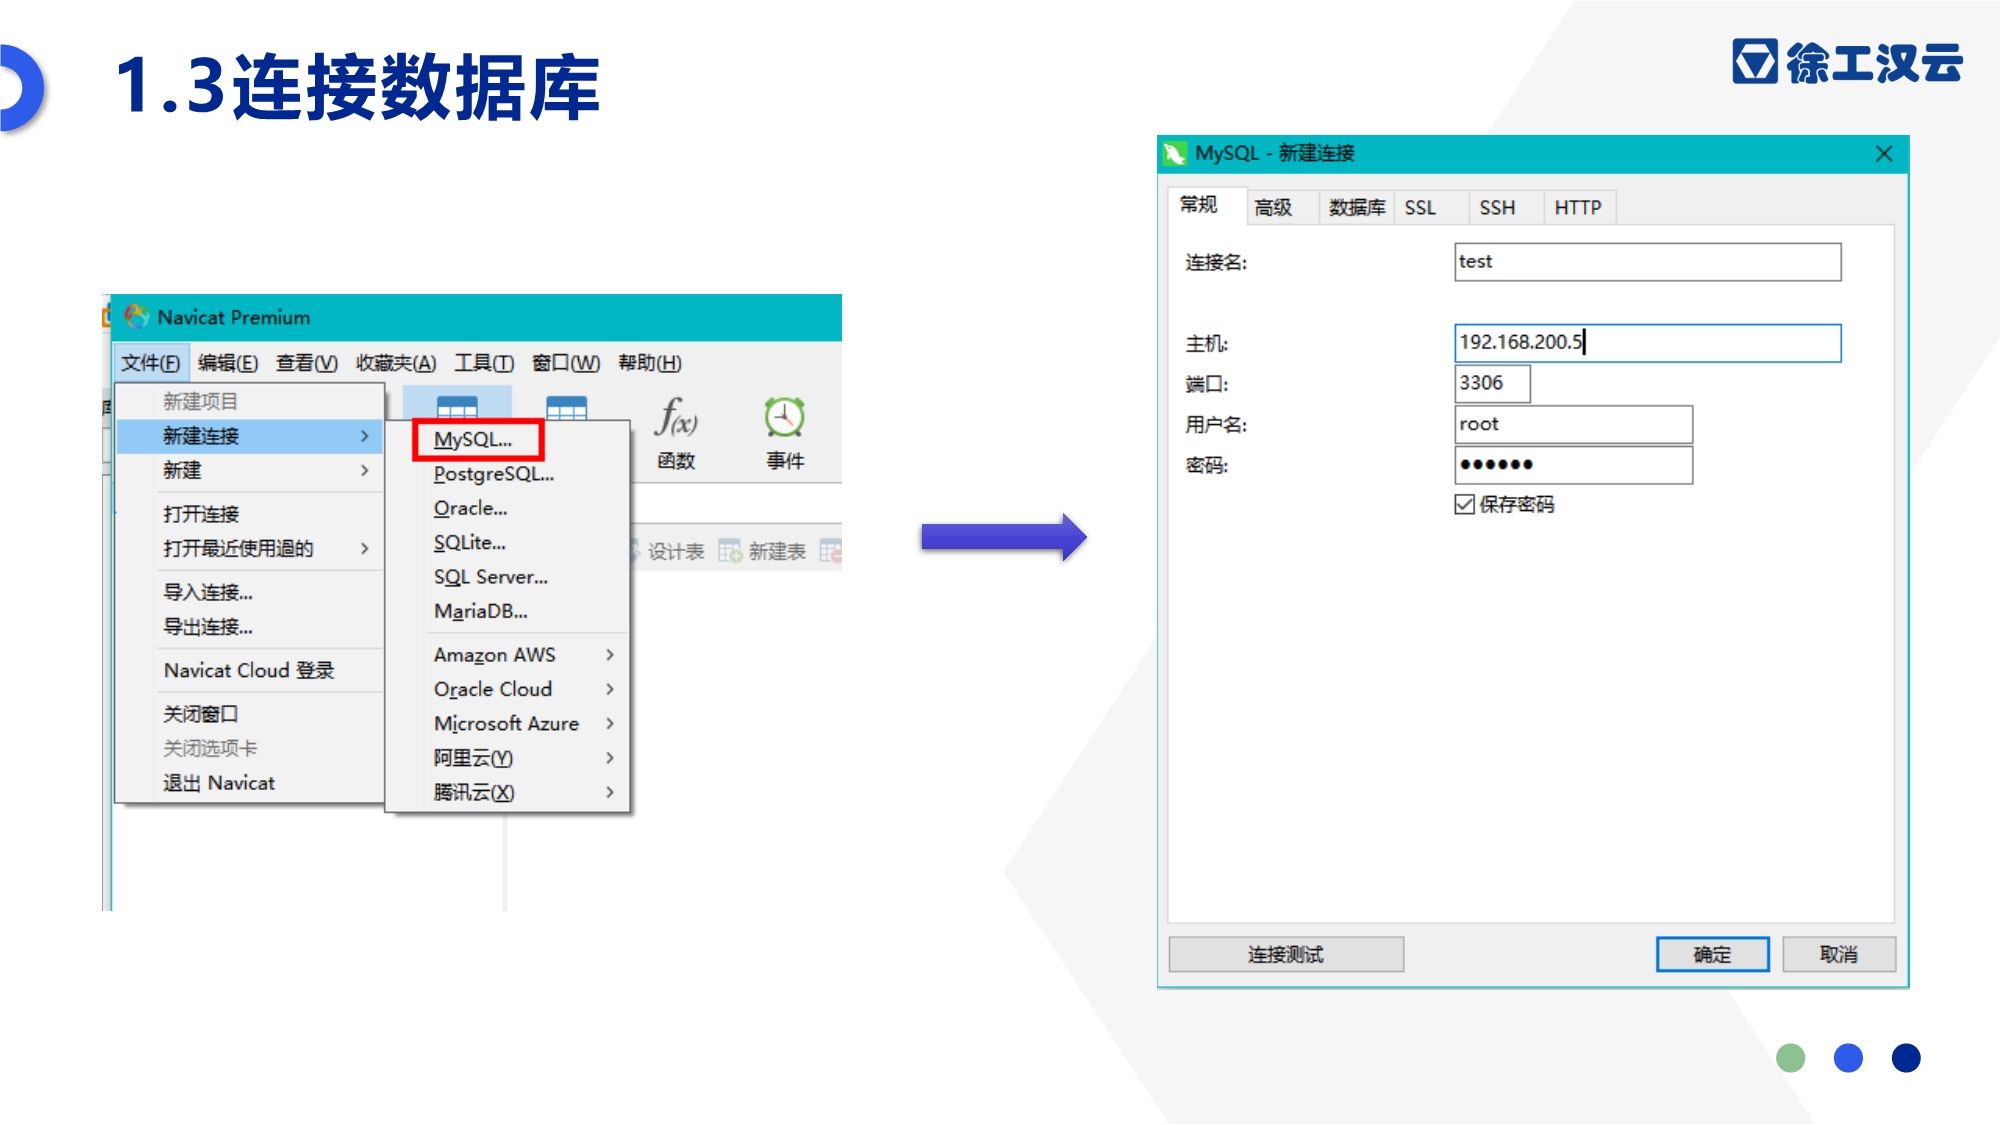Choose Oracle... connection type

(x=470, y=508)
